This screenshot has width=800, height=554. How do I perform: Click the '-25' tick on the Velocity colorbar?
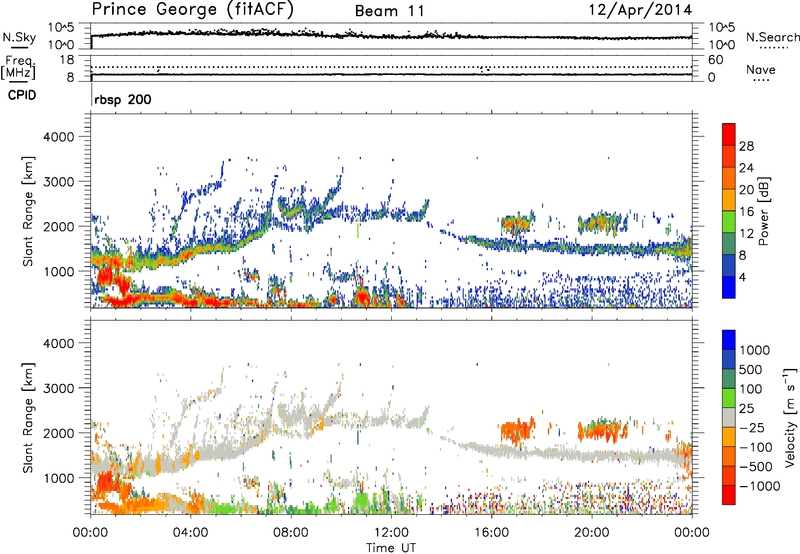[752, 427]
